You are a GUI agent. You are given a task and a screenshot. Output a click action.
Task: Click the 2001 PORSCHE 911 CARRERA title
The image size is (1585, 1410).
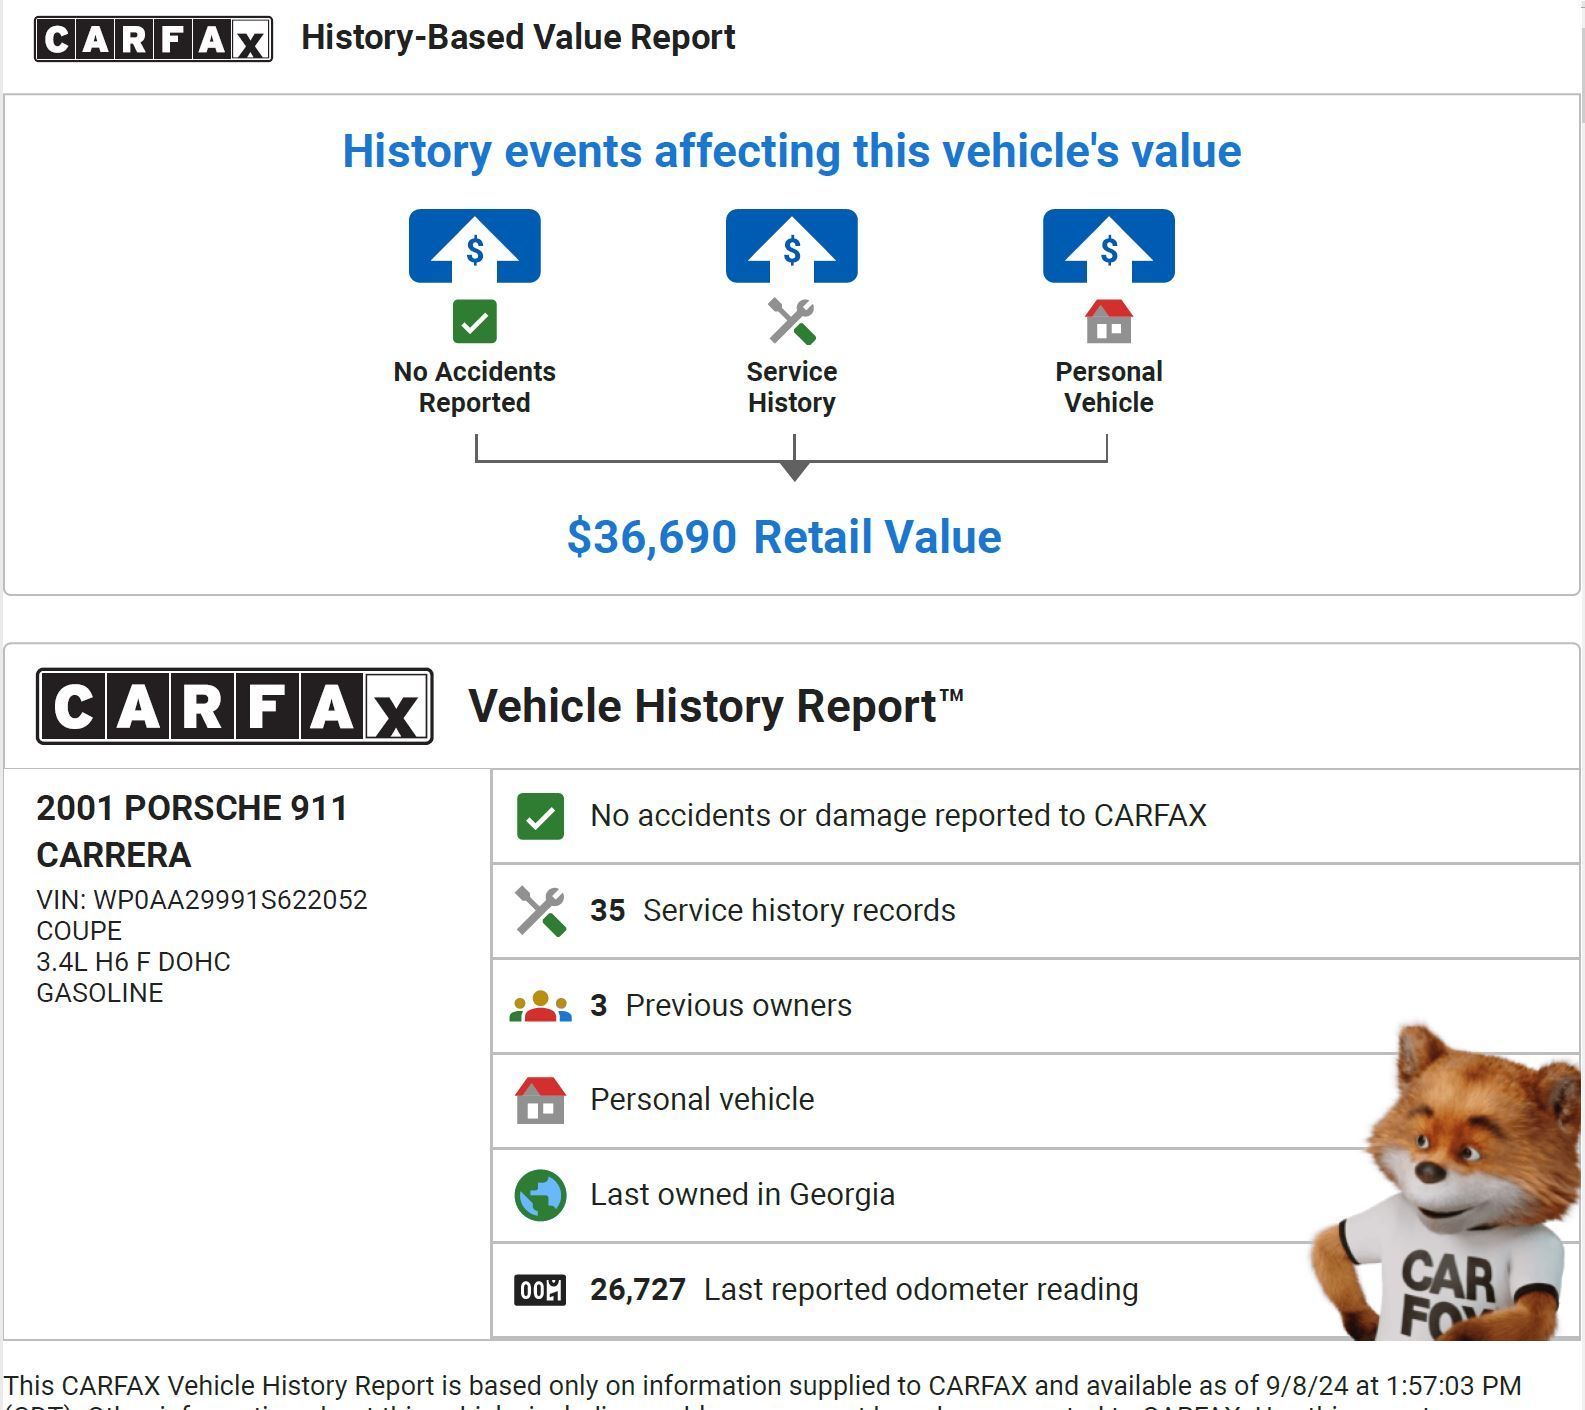[192, 832]
